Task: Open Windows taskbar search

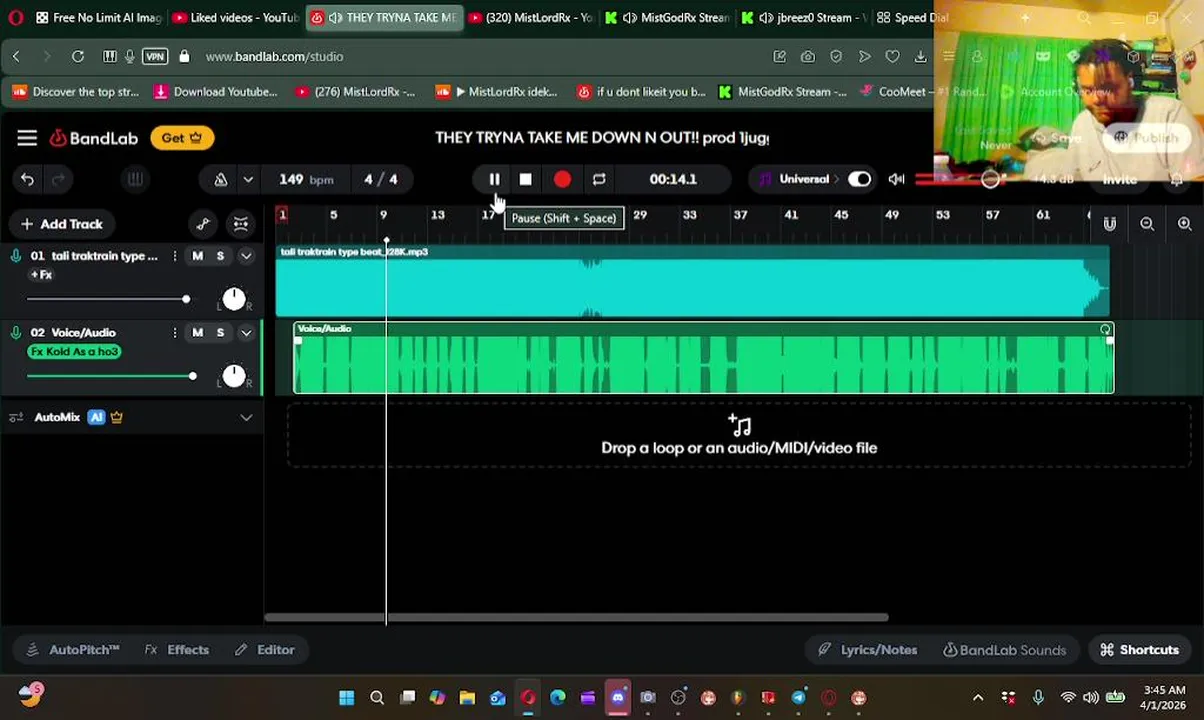Action: click(x=377, y=697)
